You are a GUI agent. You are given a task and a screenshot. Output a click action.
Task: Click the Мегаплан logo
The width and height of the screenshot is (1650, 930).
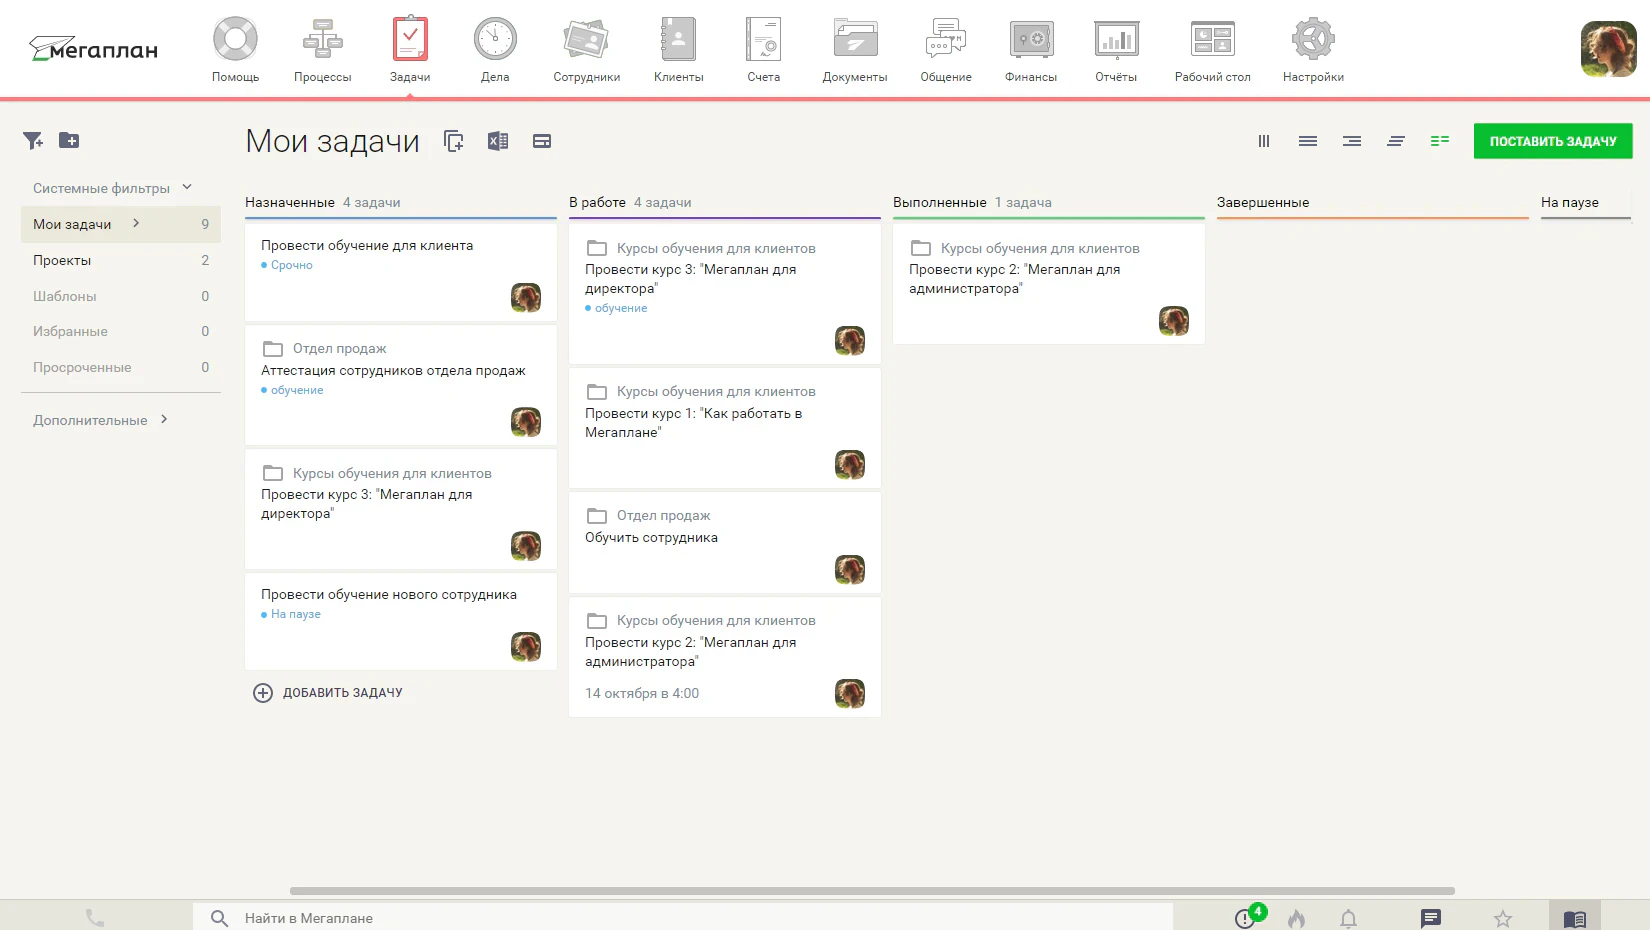93,49
